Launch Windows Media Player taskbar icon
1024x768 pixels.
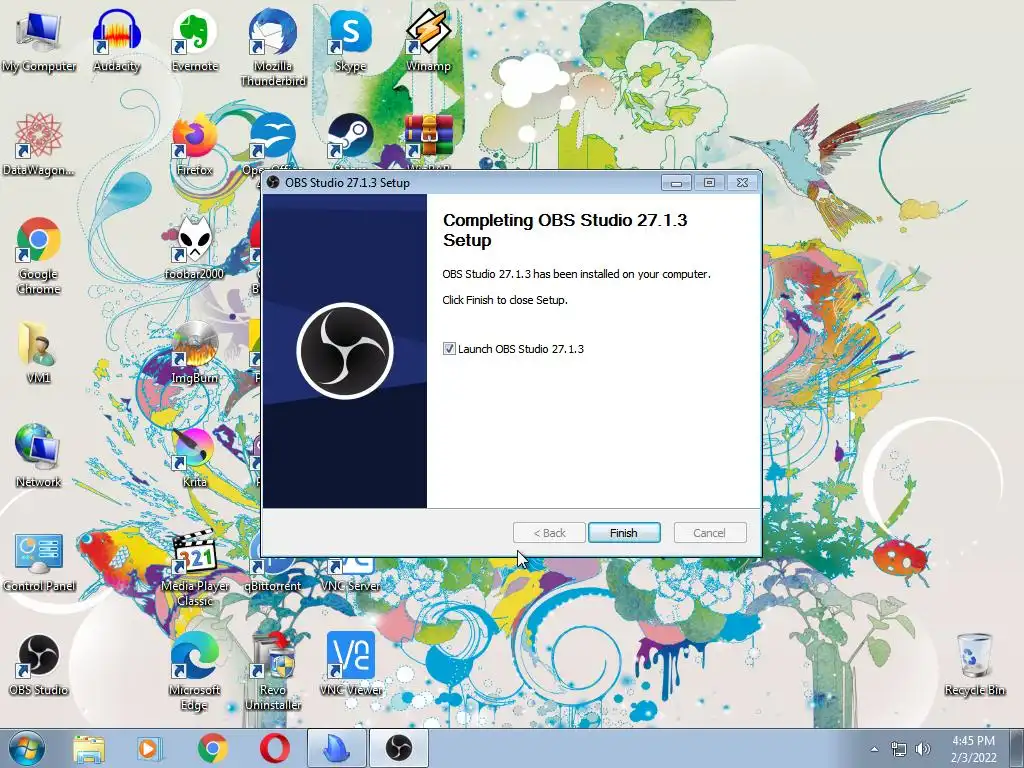[149, 748]
